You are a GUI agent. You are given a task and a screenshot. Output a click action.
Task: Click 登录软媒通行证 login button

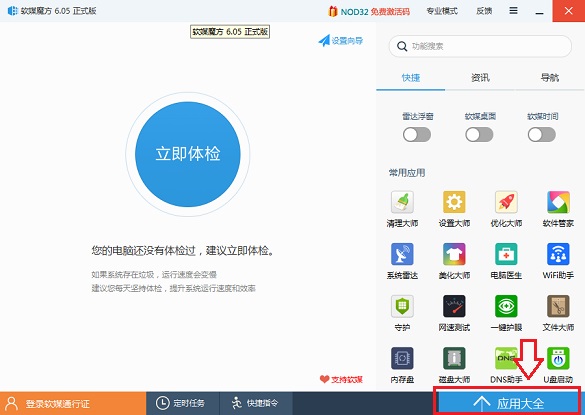tap(73, 403)
